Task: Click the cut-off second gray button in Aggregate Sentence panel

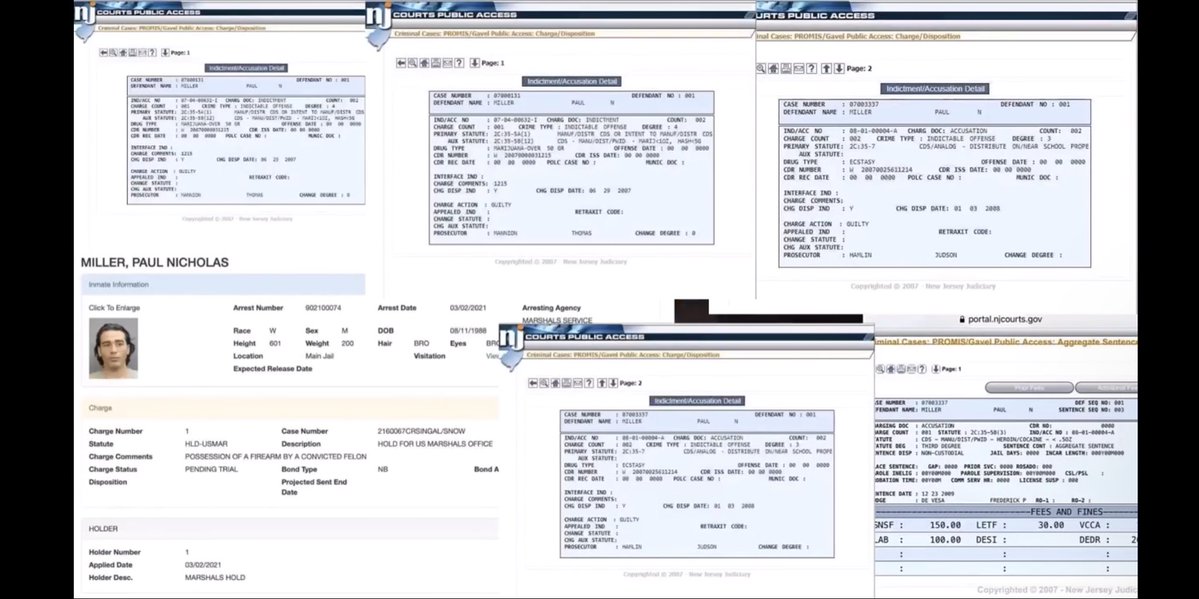Action: tap(1106, 388)
